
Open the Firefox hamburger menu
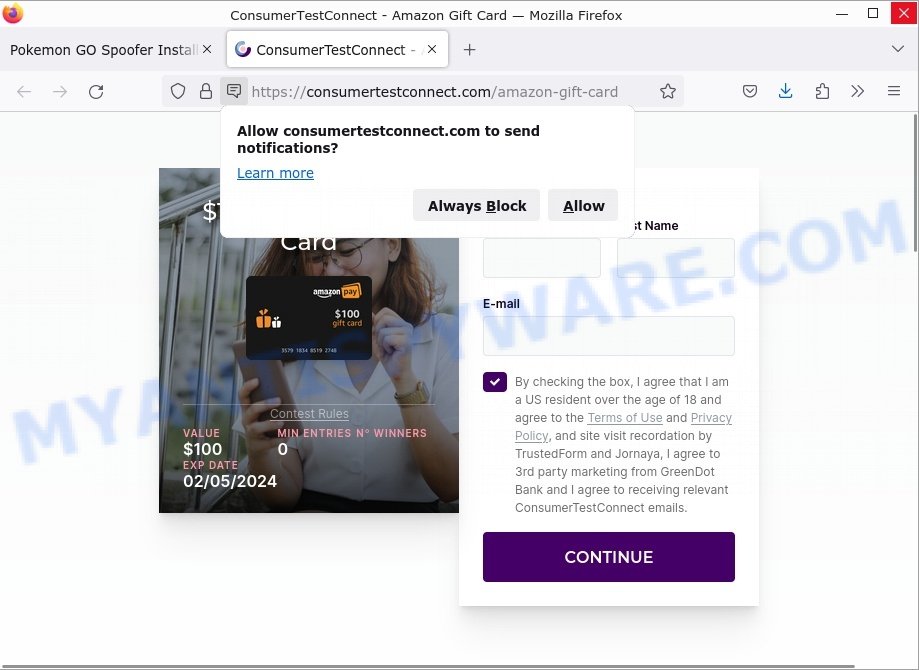tap(894, 91)
